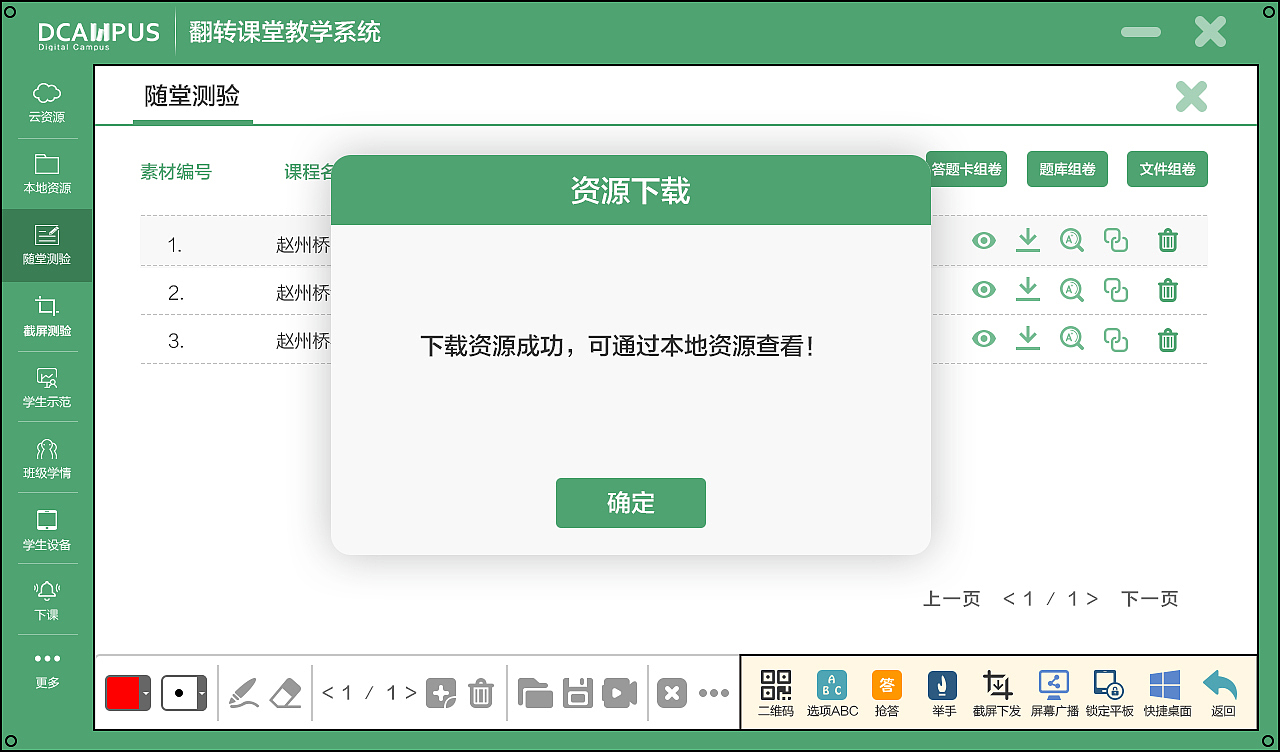The image size is (1280, 752).
Task: Activate the 举手 hand-raise tool
Action: 941,692
